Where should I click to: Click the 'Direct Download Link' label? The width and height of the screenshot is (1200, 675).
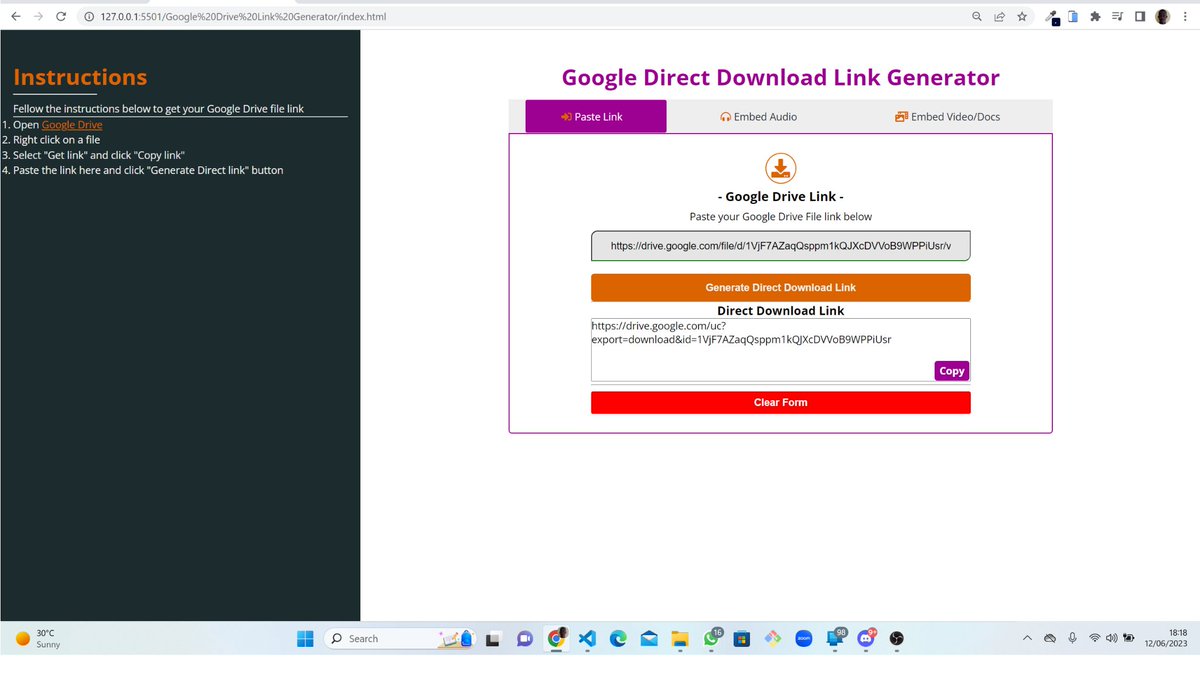tap(781, 311)
